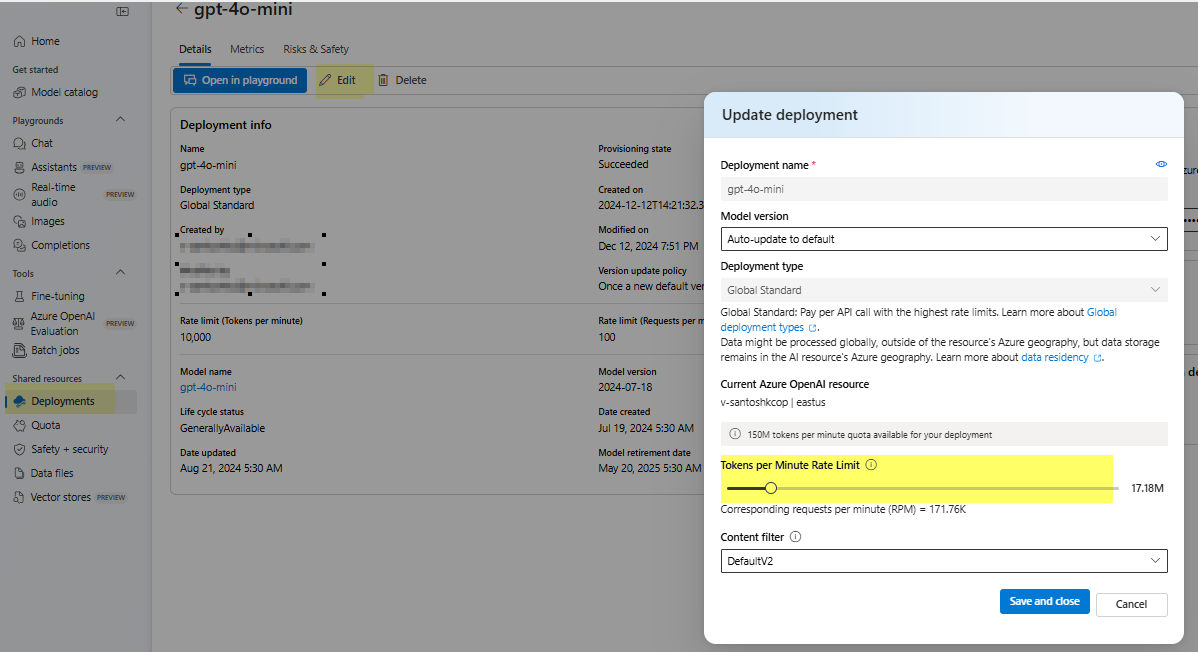Click Rate limit value 10,000
Screen dimensions: 1198x652
click(196, 337)
